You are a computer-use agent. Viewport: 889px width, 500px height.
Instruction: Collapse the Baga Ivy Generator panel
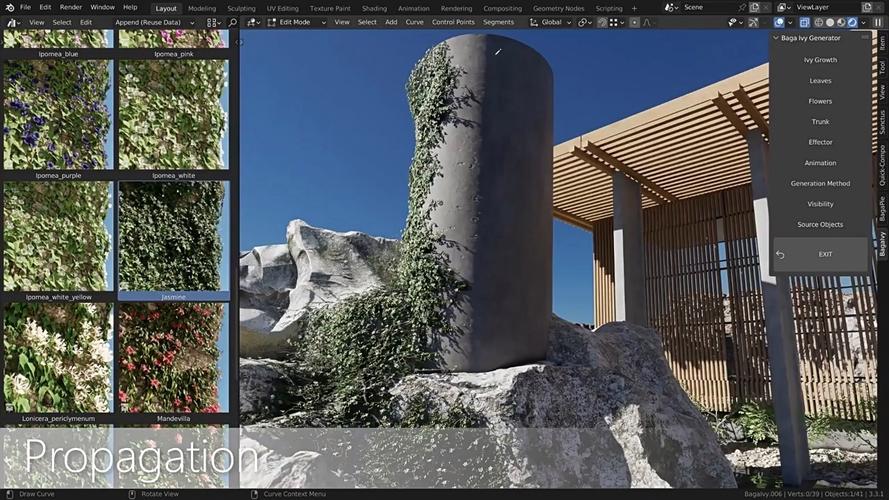[x=776, y=38]
